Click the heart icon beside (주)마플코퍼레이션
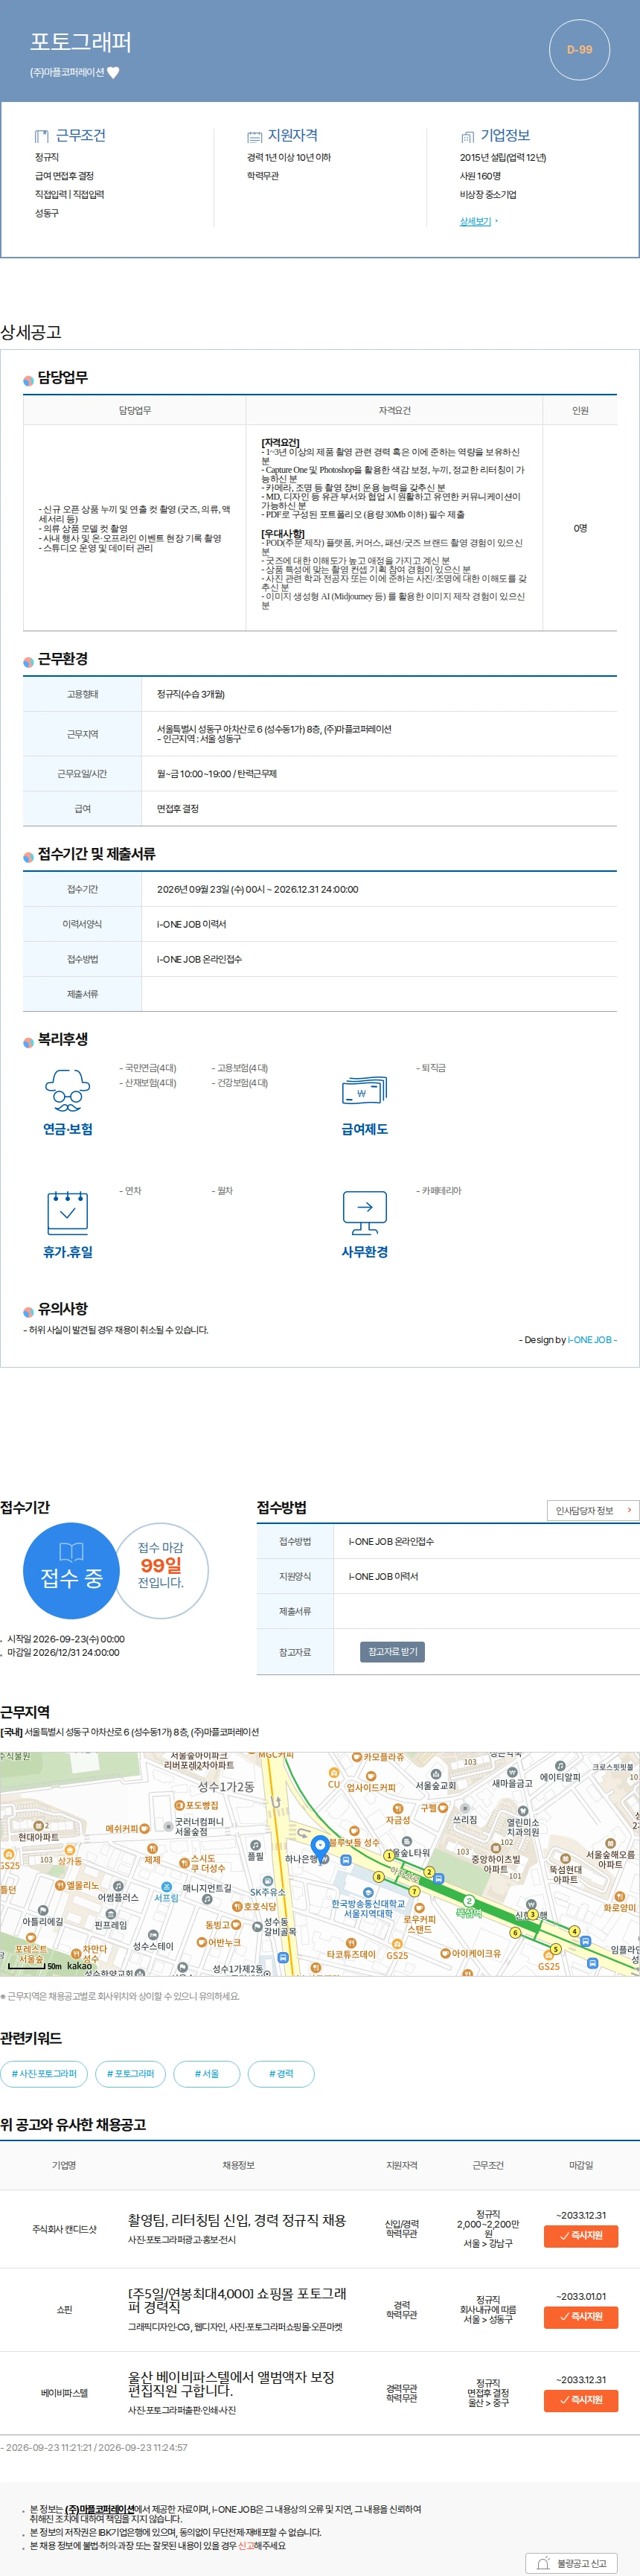This screenshot has height=2576, width=640. point(113,72)
